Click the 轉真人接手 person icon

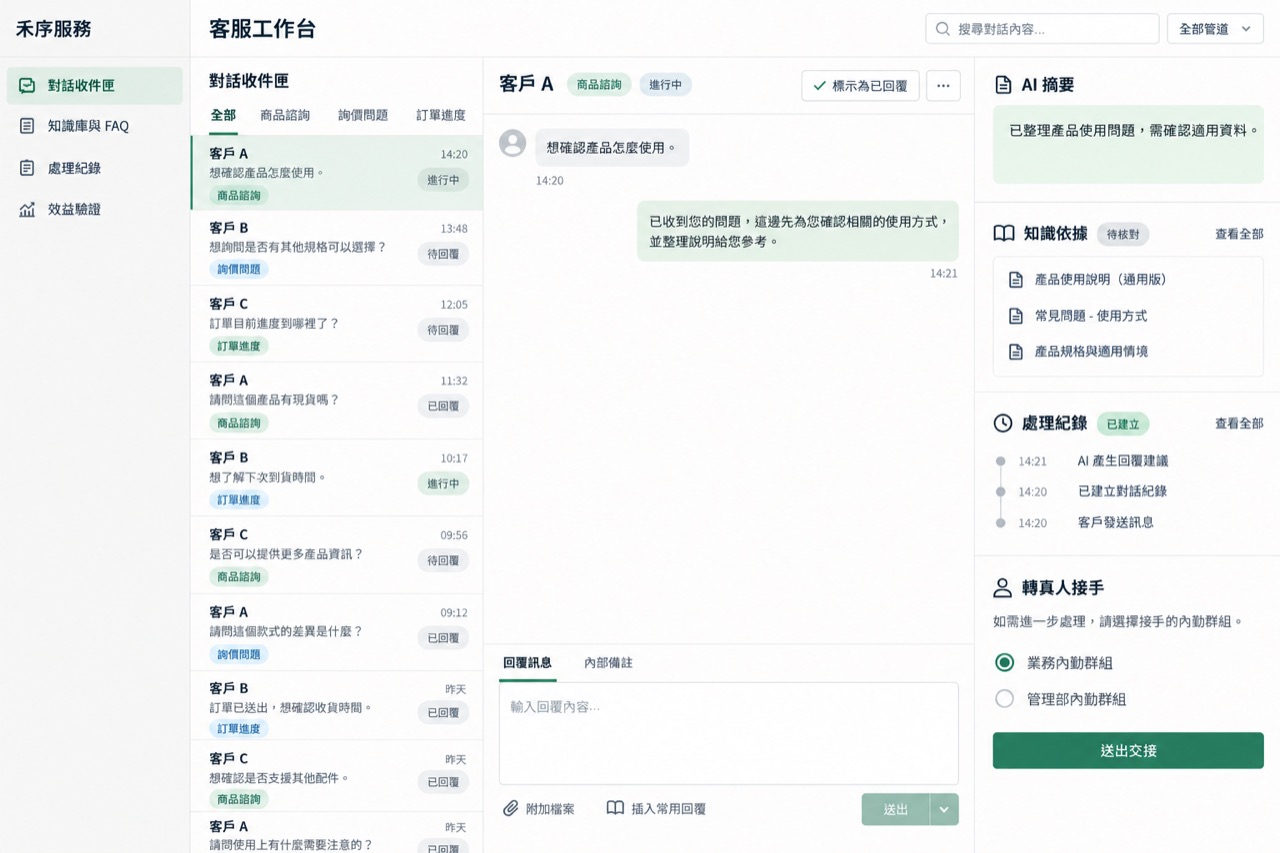click(x=1003, y=588)
